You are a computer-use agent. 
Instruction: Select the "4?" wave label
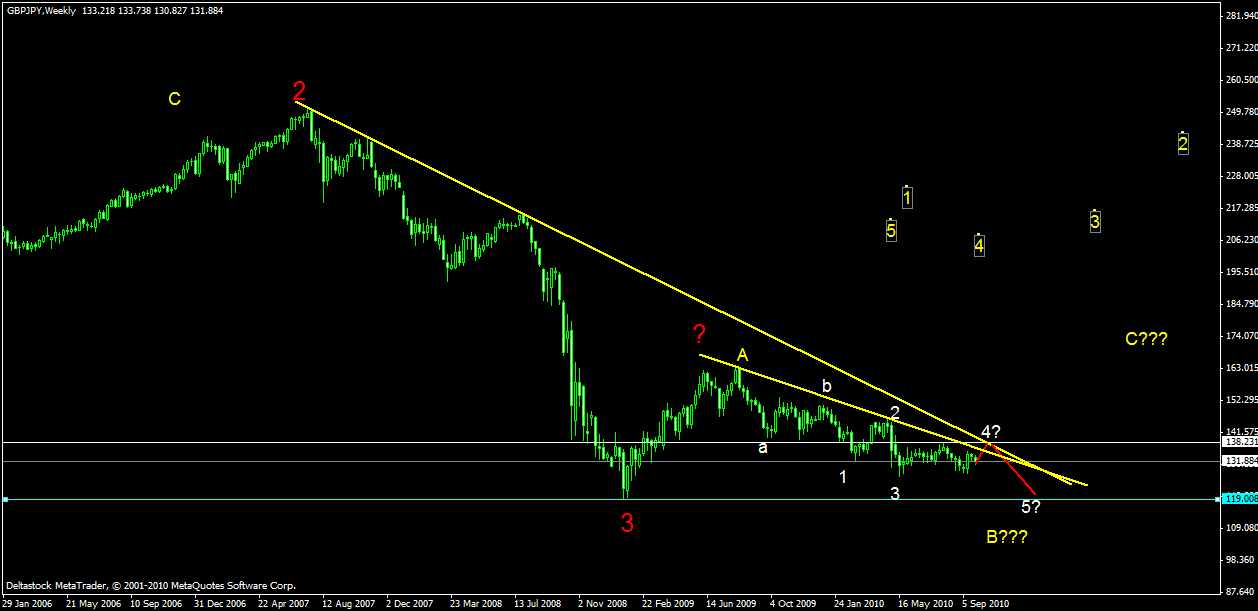[991, 432]
